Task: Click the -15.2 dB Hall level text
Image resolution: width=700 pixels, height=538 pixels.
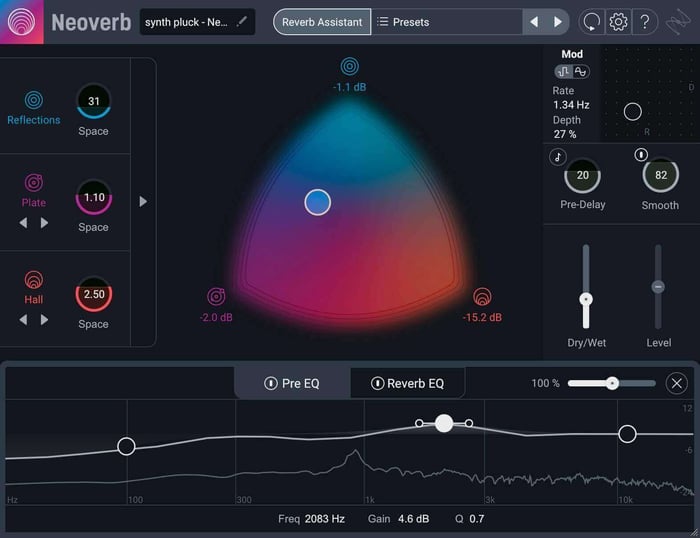Action: [x=482, y=317]
